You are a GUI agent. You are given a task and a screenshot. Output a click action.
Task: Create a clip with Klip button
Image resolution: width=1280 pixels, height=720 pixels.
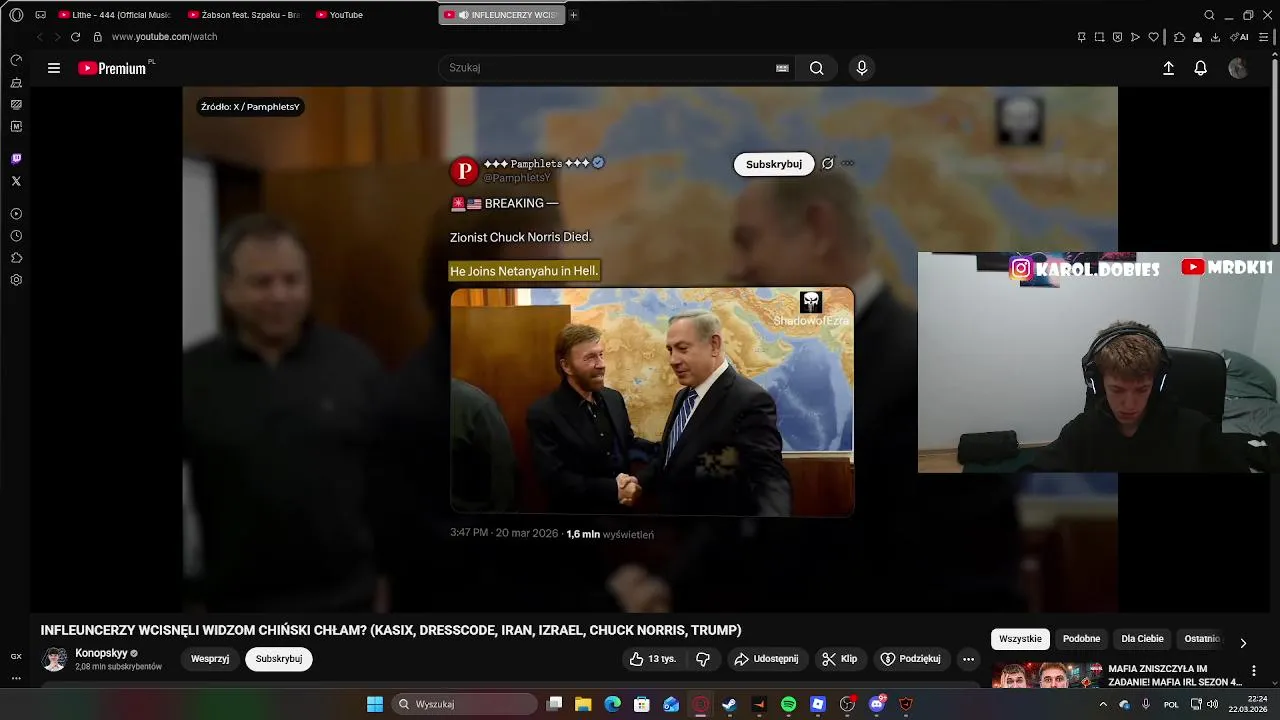coord(840,659)
